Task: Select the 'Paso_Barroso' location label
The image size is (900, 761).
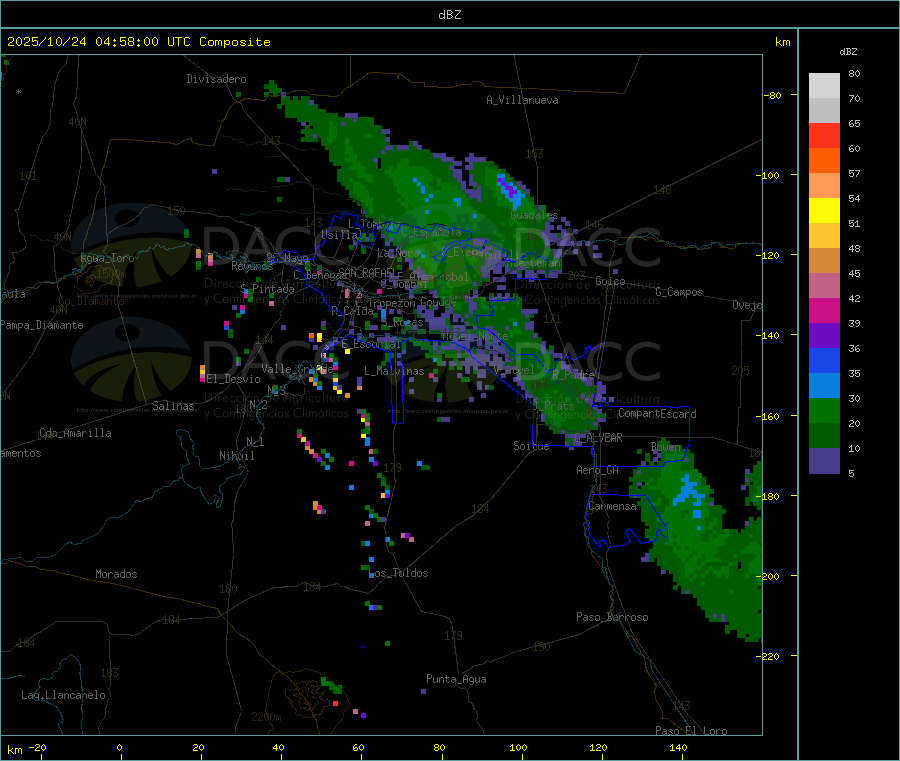Action: pos(612,617)
